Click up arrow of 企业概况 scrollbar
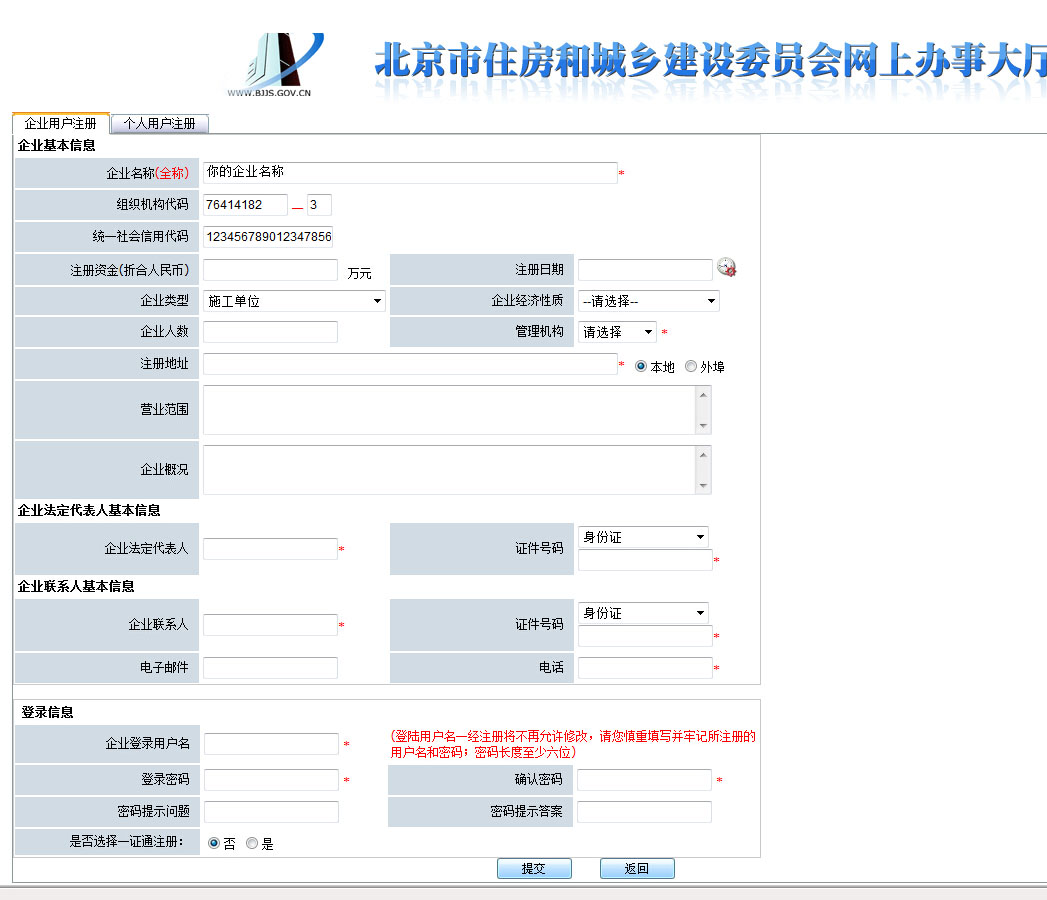1047x900 pixels. (x=703, y=455)
